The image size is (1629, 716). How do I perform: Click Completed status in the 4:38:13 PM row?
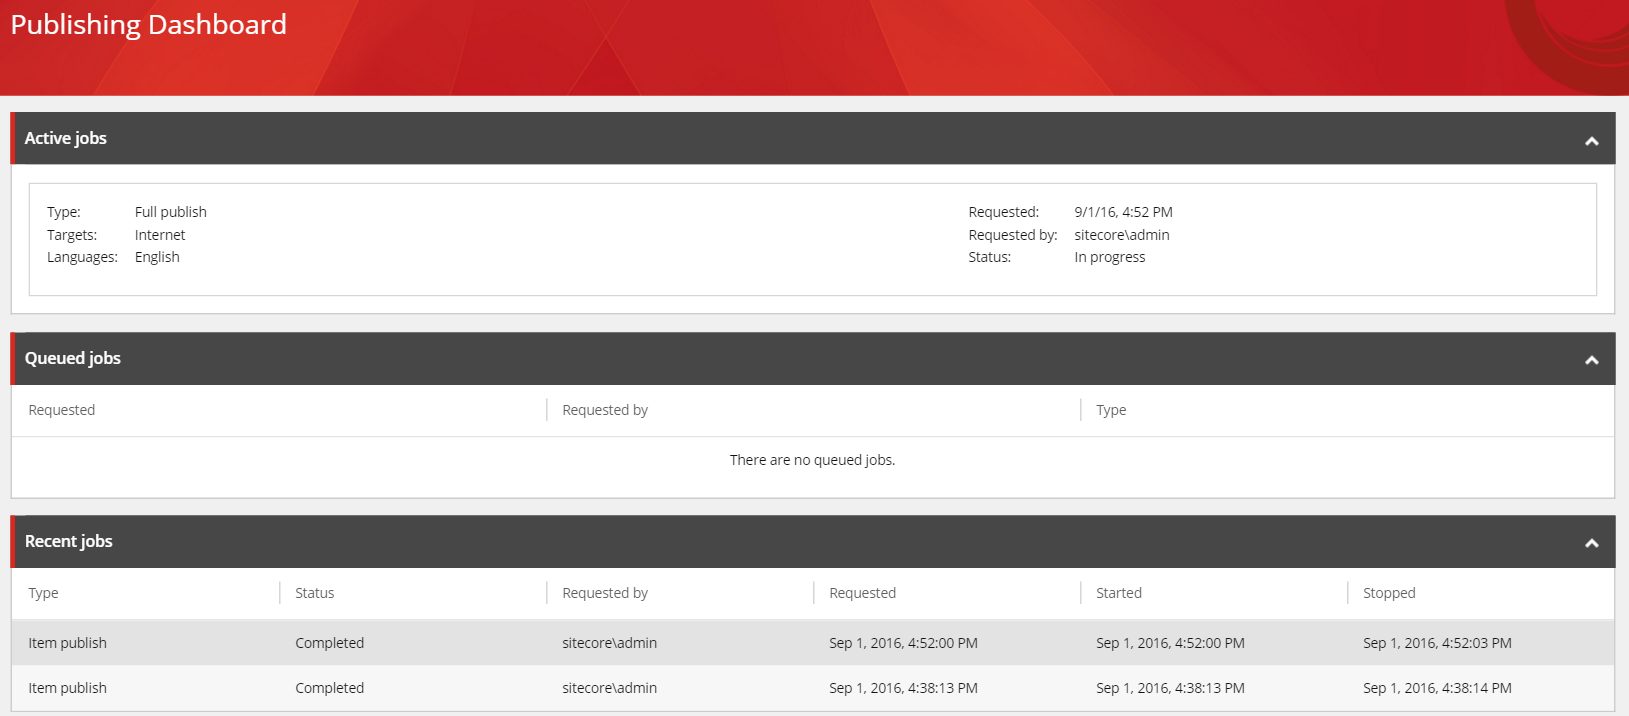point(330,688)
